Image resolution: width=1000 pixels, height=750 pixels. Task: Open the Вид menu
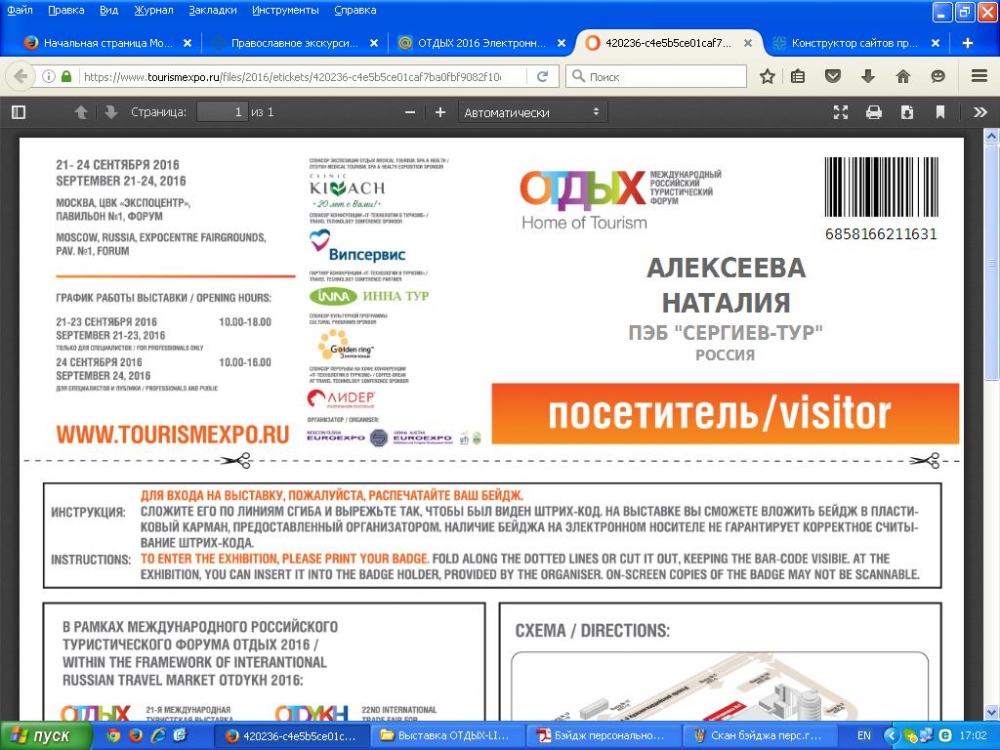point(109,10)
